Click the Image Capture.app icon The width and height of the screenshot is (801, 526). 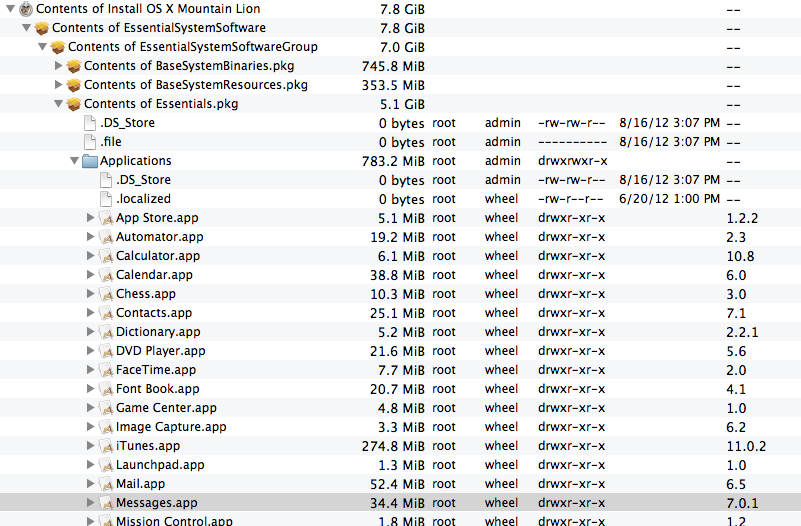pyautogui.click(x=106, y=427)
